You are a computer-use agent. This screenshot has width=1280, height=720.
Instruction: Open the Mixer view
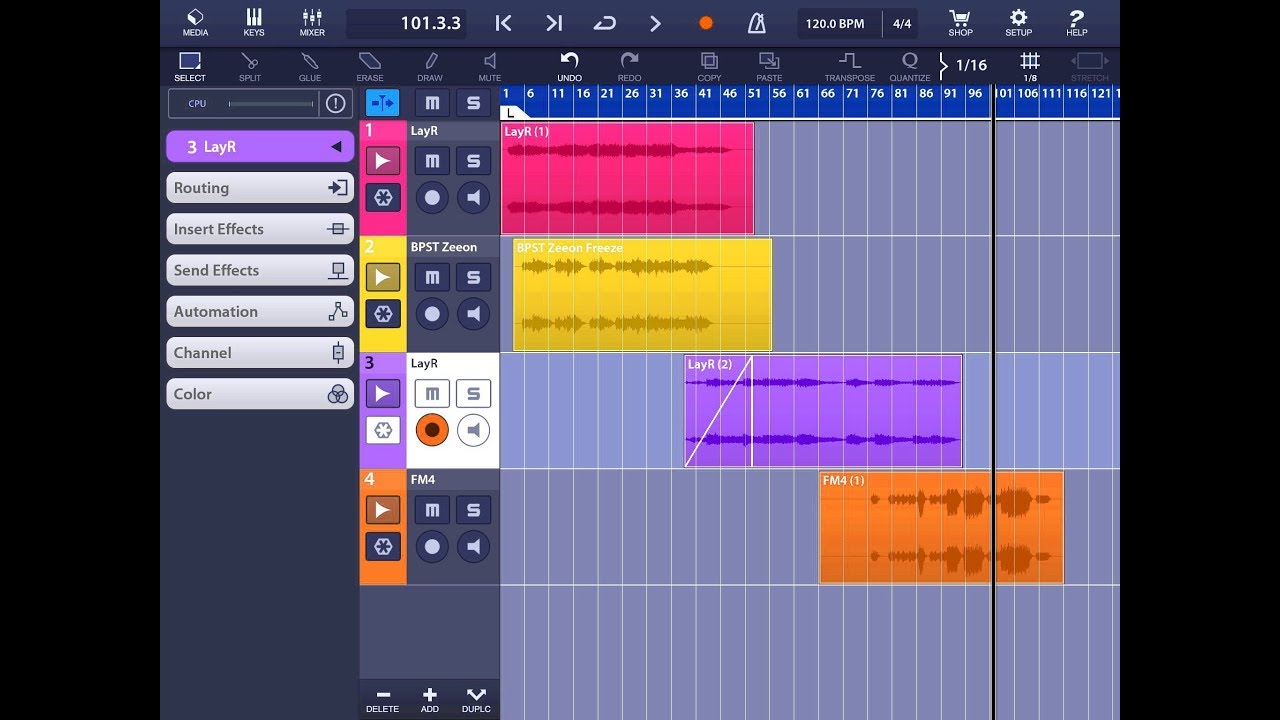(312, 22)
